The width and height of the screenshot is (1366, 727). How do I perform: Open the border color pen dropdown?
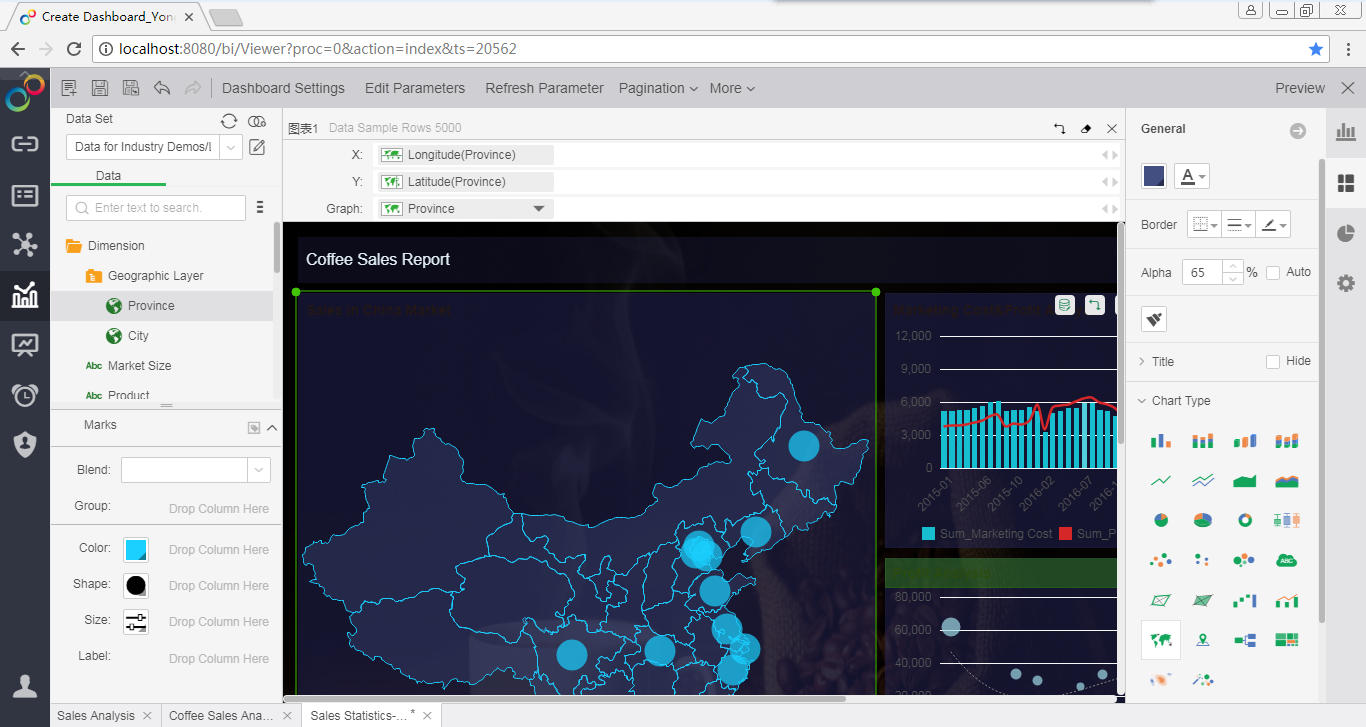coord(1274,225)
